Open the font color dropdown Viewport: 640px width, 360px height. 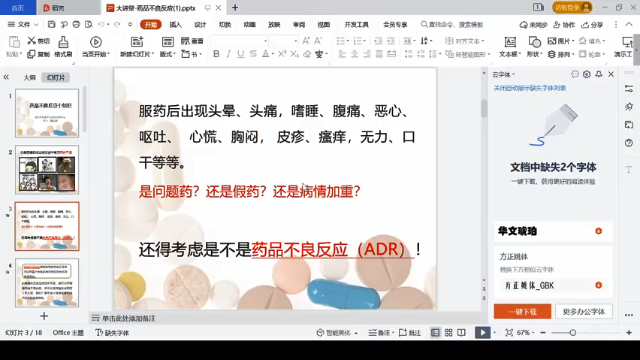tap(273, 54)
